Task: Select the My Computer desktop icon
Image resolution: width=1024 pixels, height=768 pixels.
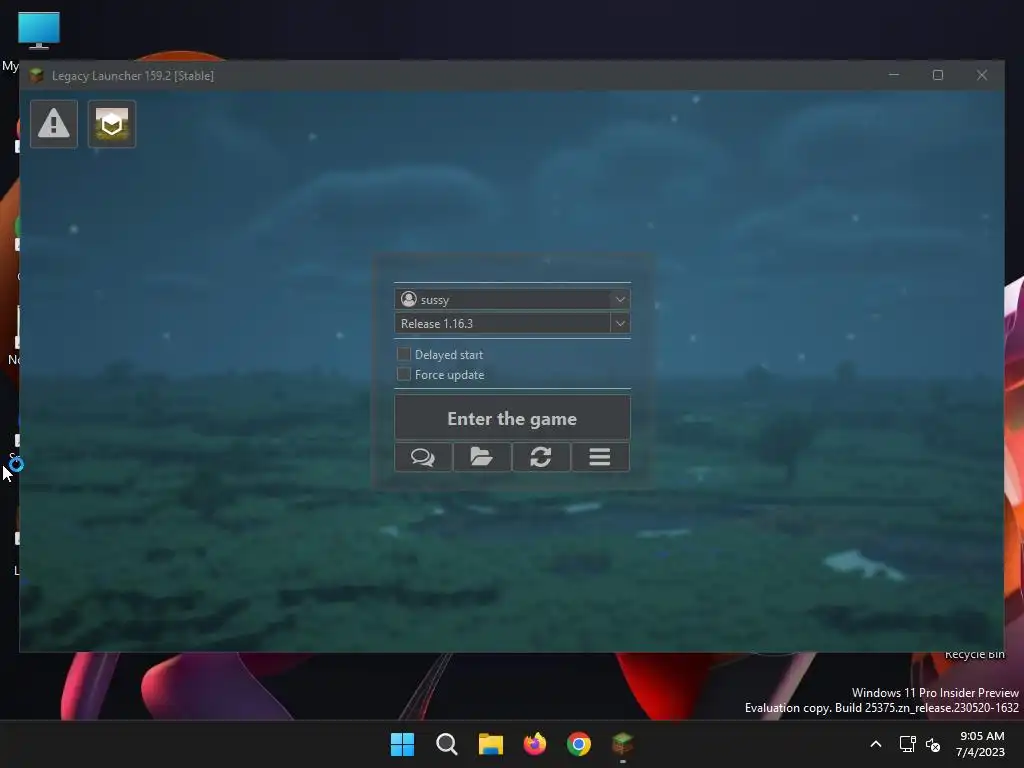Action: 39,31
